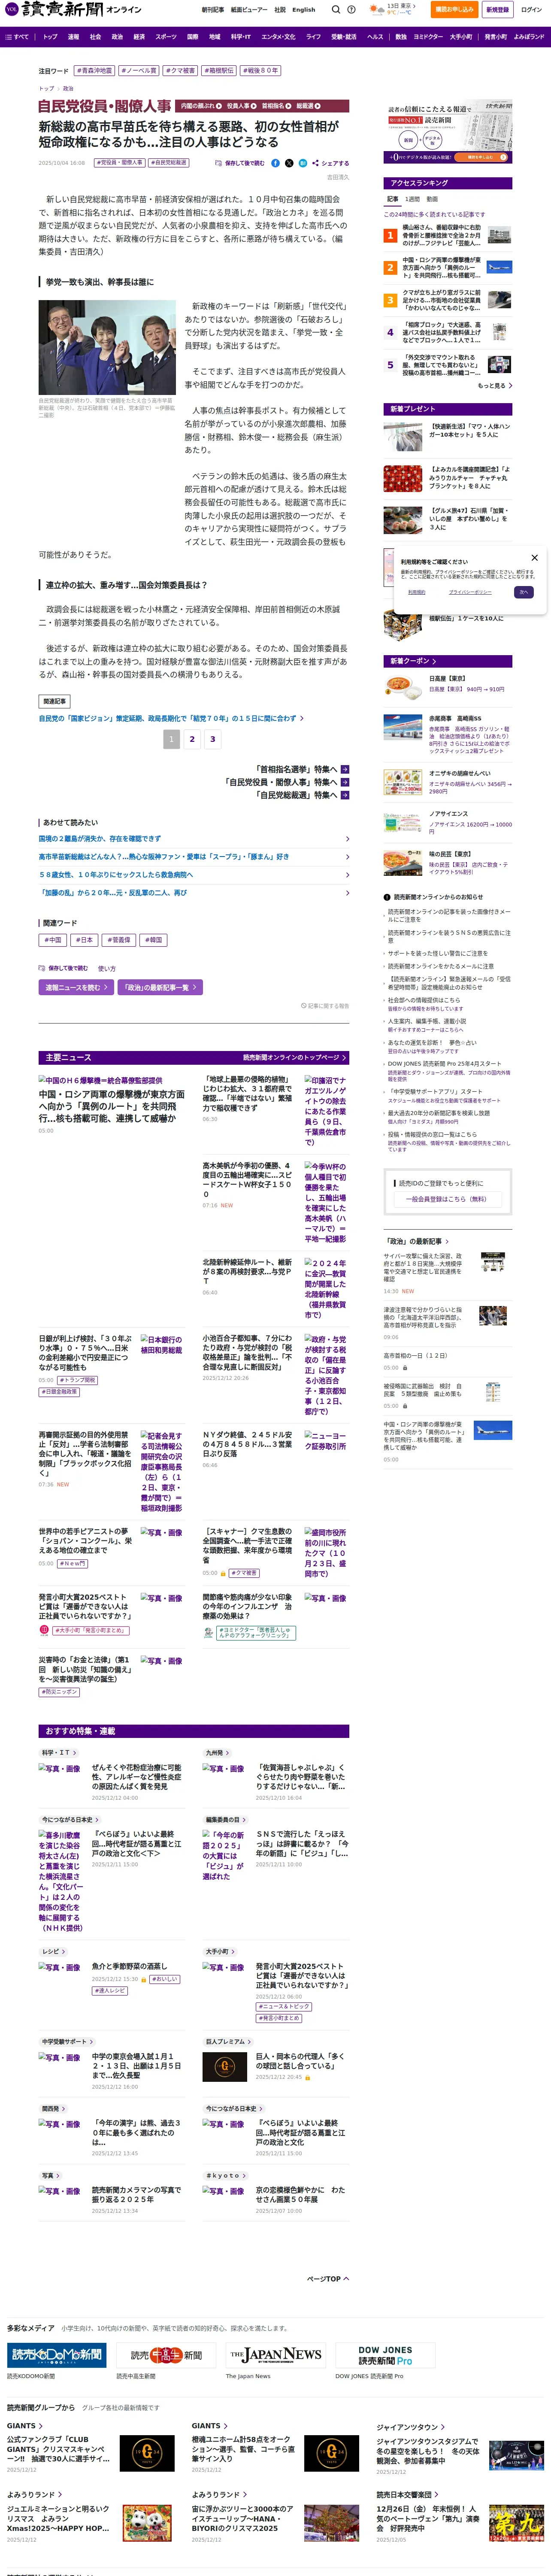Open 使い方 link beside save icon
Viewport: 551px width, 2576px height.
[107, 968]
